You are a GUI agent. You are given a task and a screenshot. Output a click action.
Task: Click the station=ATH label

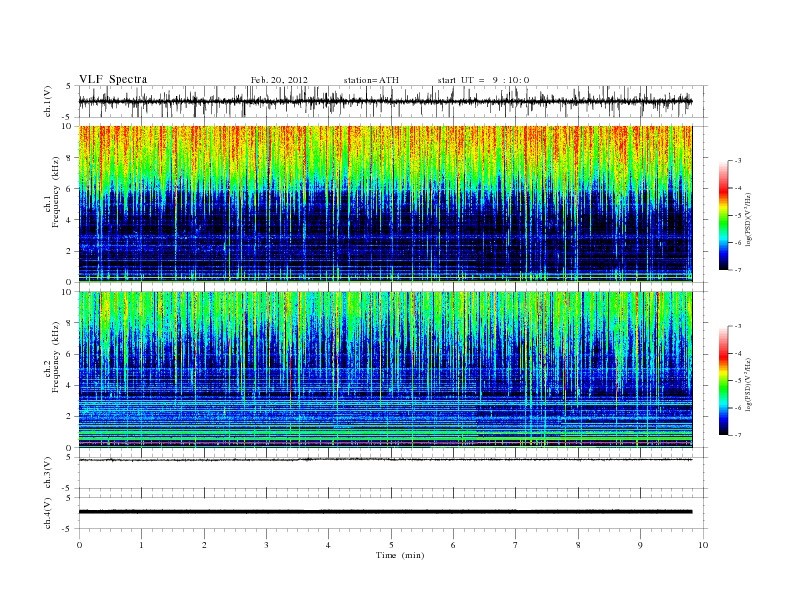[x=371, y=80]
